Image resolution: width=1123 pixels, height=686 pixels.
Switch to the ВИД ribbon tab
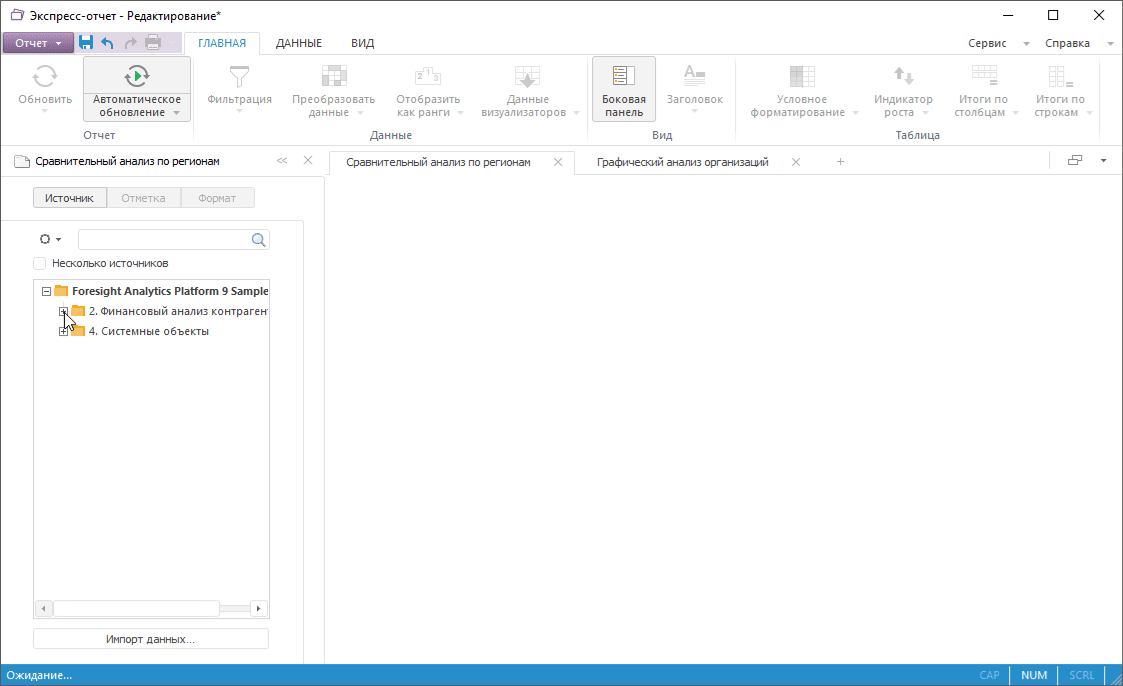362,43
